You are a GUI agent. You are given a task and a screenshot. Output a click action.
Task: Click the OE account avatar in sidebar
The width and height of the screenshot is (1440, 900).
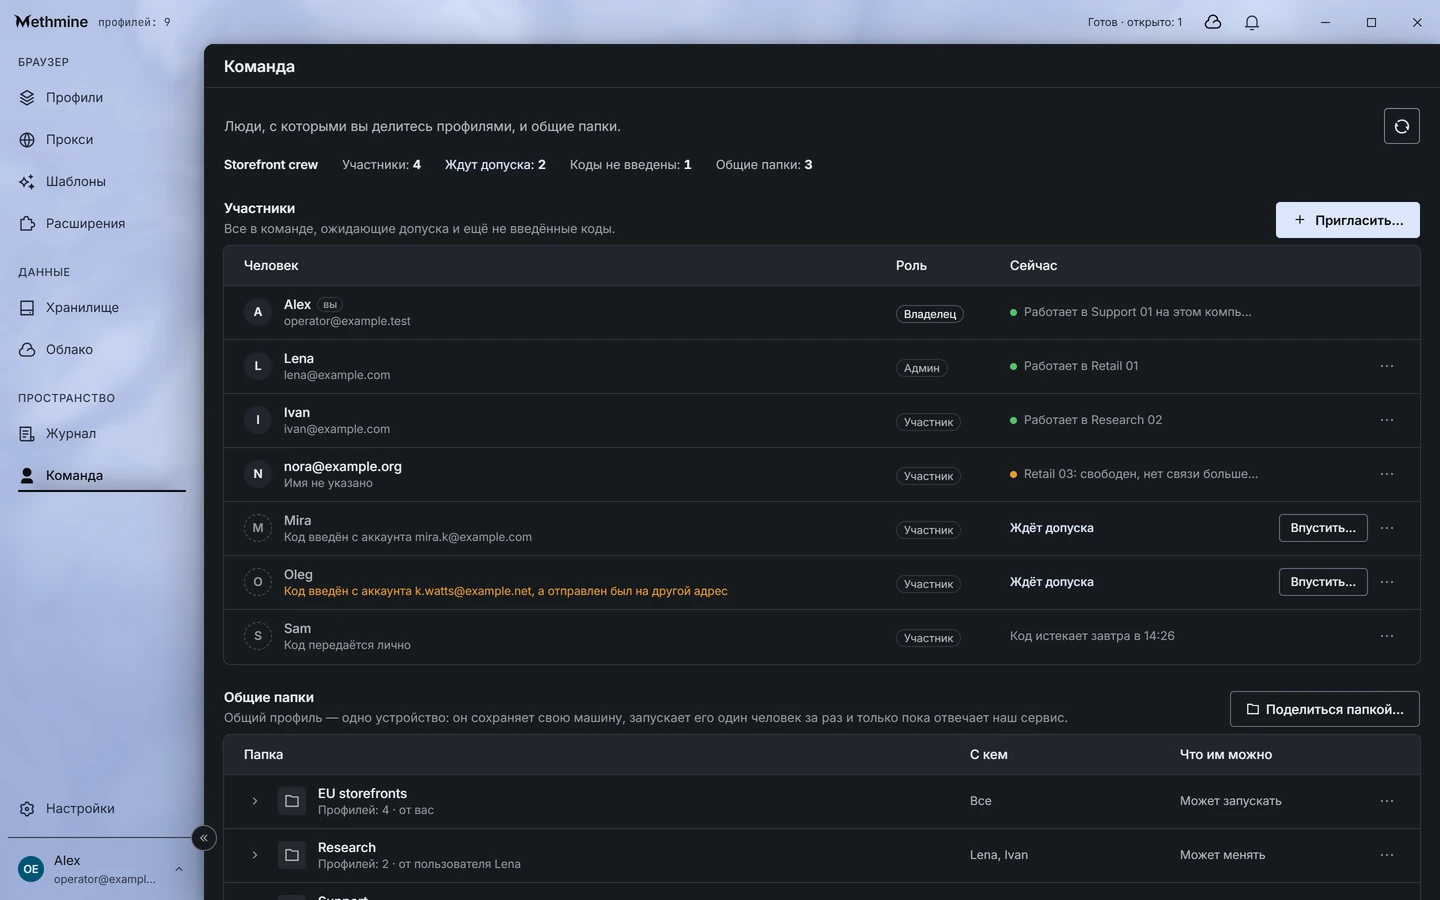tap(31, 869)
